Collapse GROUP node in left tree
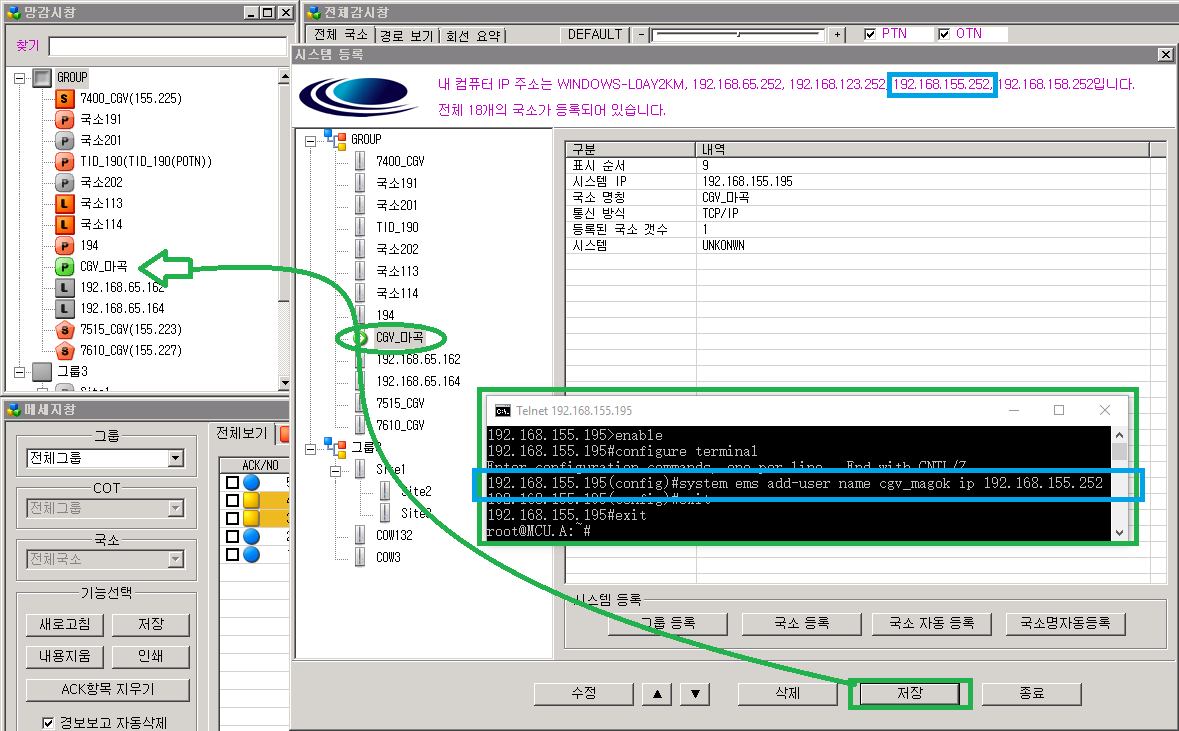 [x=20, y=77]
